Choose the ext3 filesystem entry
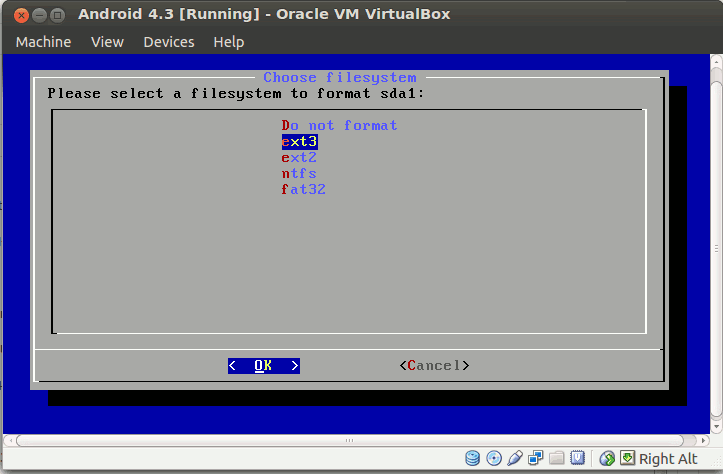This screenshot has height=474, width=723. point(299,141)
